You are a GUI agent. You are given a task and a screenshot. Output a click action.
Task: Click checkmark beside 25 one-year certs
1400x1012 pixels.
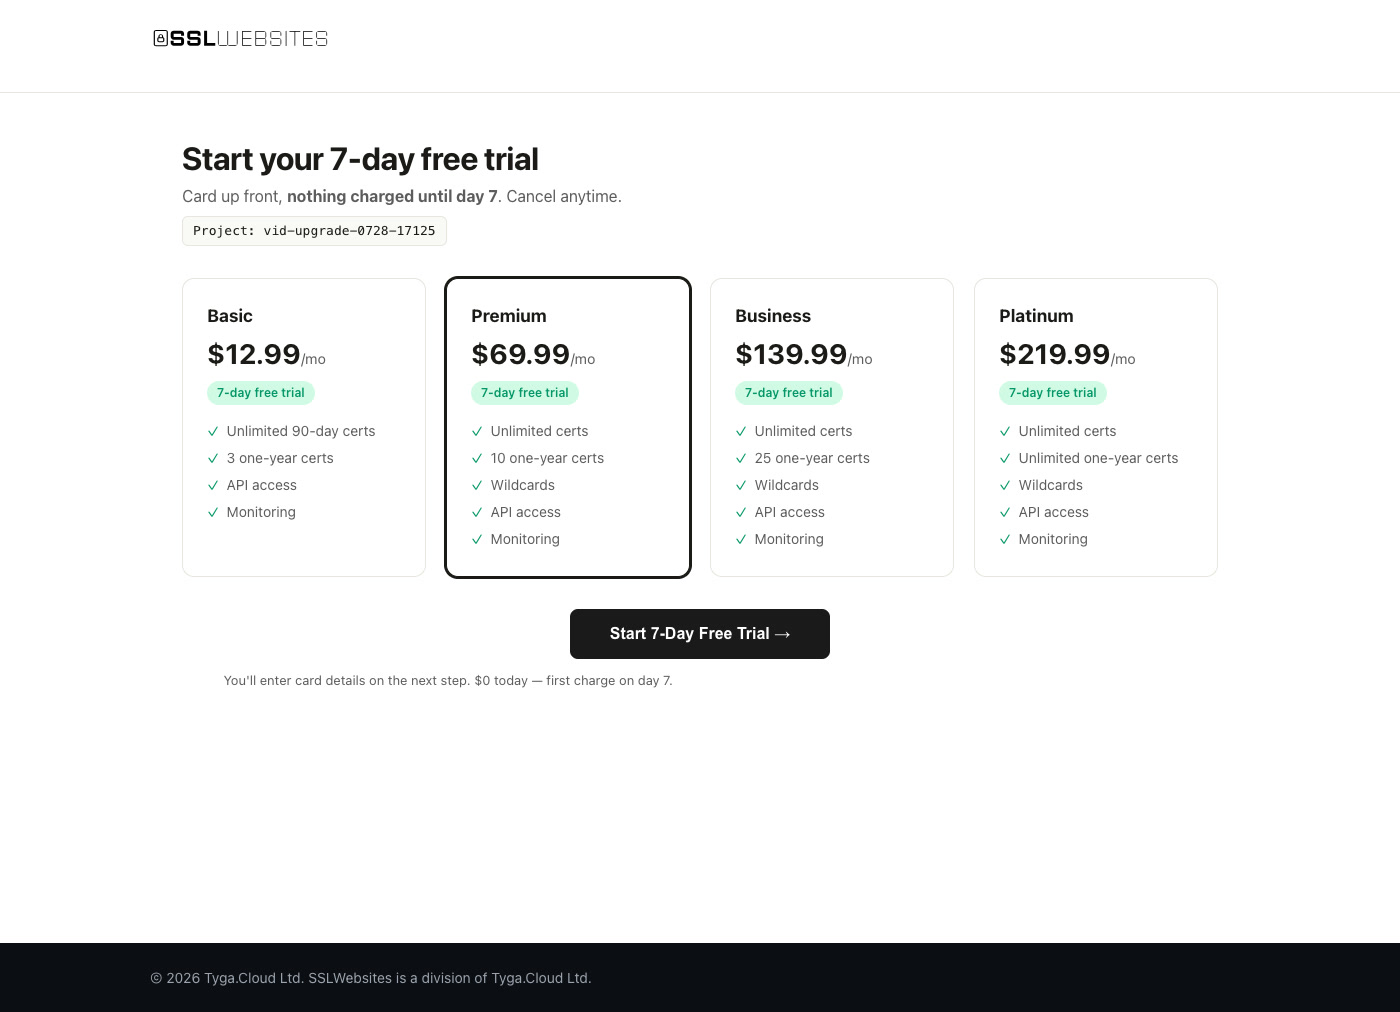click(x=741, y=459)
